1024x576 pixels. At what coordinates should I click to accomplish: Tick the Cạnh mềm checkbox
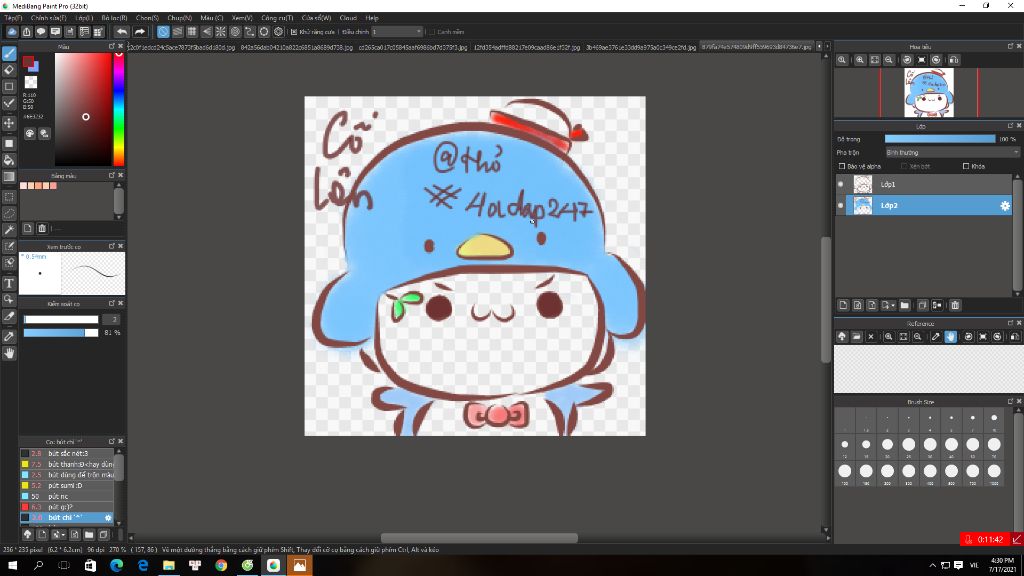click(432, 32)
